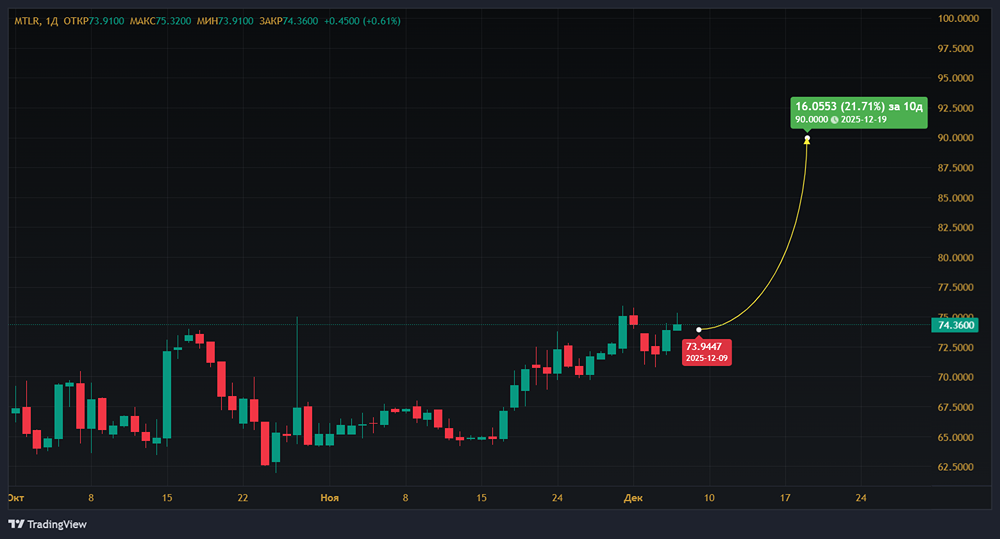Click the 1Д interval in chart legend

[x=52, y=21]
